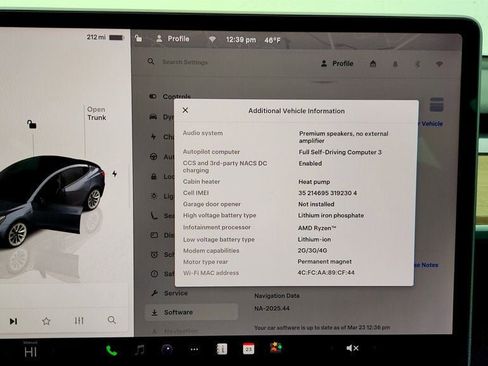488x366 pixels.
Task: Select the Autopilot steering wheel icon
Action: (x=153, y=156)
